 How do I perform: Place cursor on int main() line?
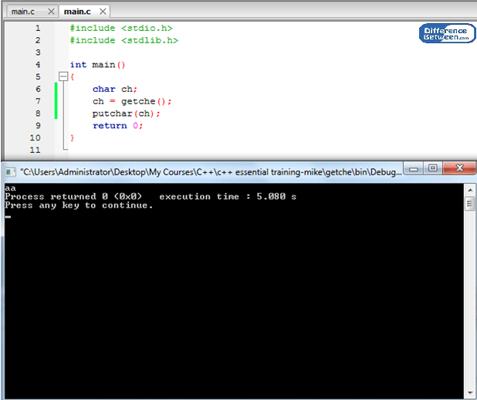97,65
